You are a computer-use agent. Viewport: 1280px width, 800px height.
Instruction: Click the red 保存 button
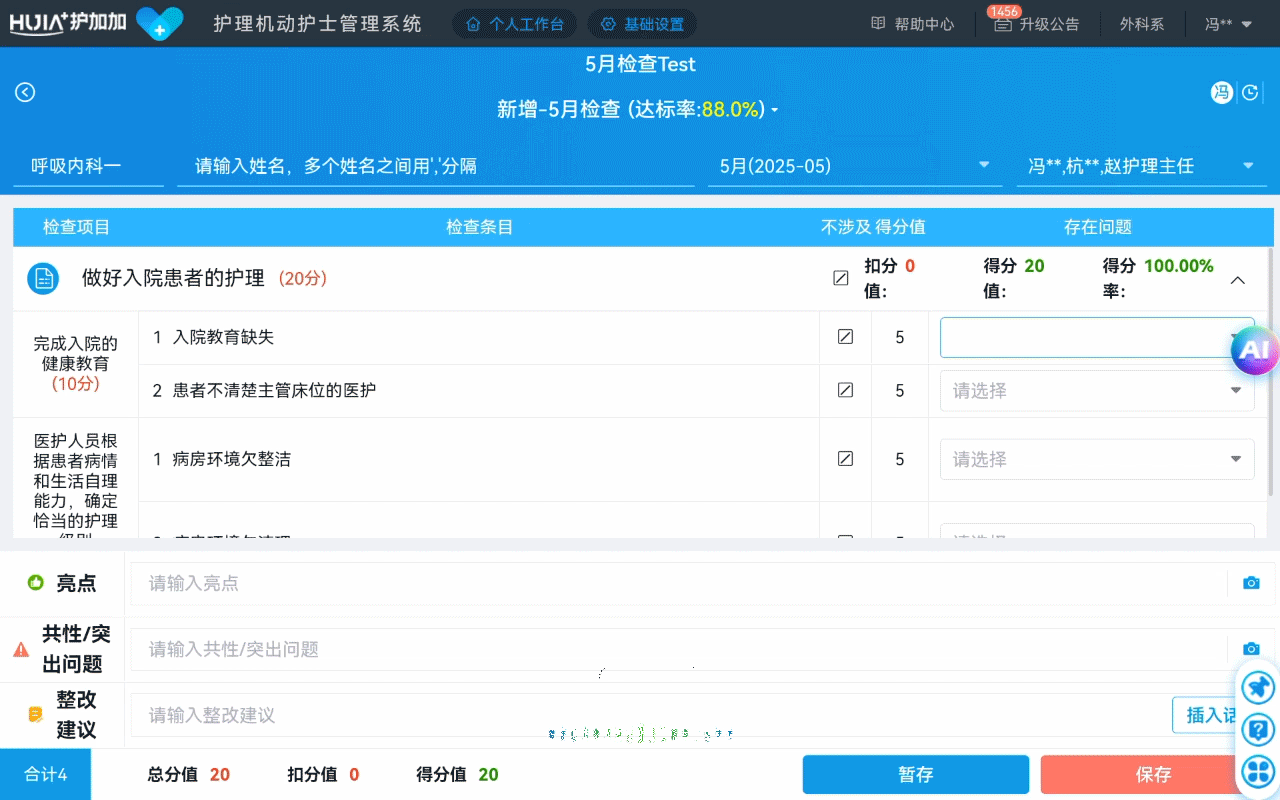click(1152, 774)
